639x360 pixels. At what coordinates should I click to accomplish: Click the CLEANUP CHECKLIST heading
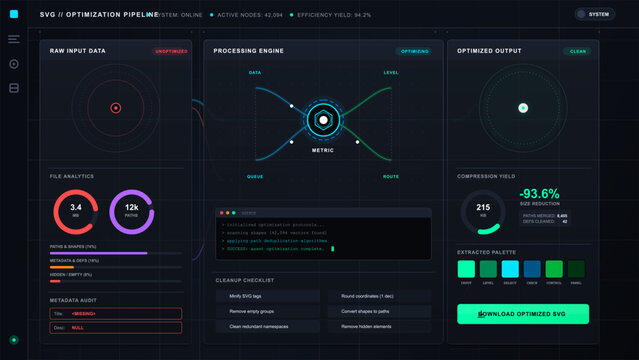pyautogui.click(x=245, y=280)
